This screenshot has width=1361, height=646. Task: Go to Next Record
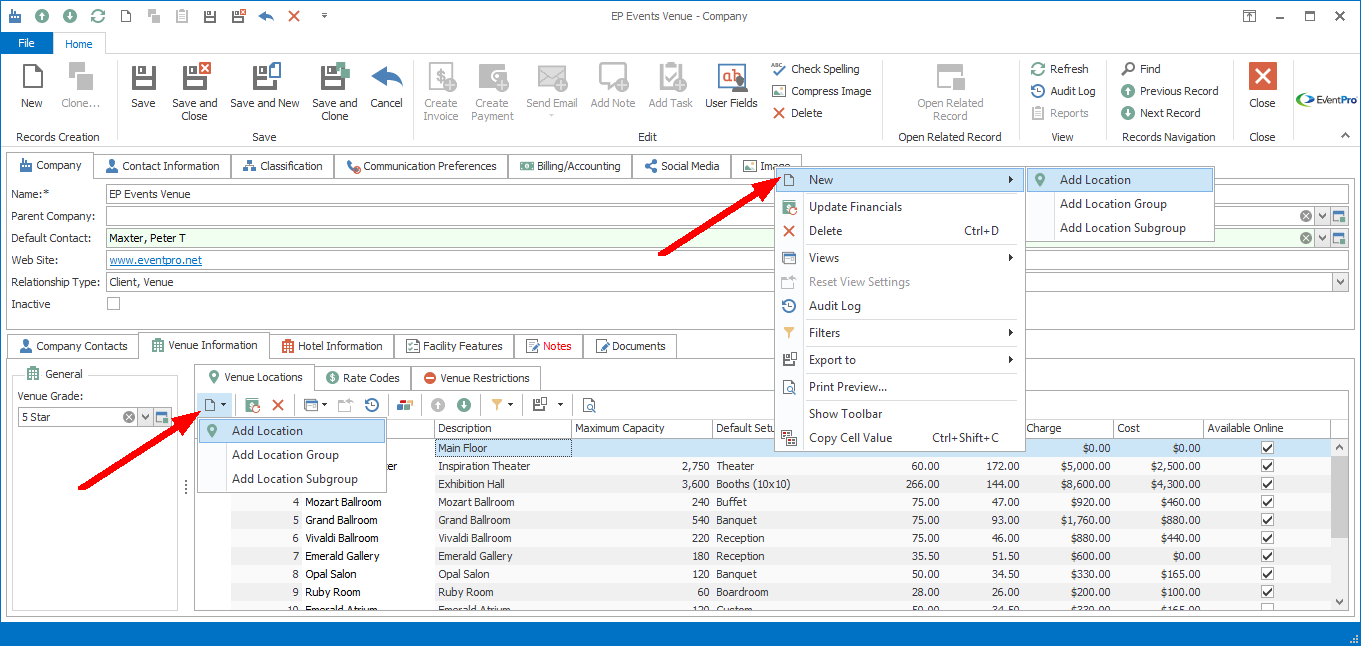1160,113
